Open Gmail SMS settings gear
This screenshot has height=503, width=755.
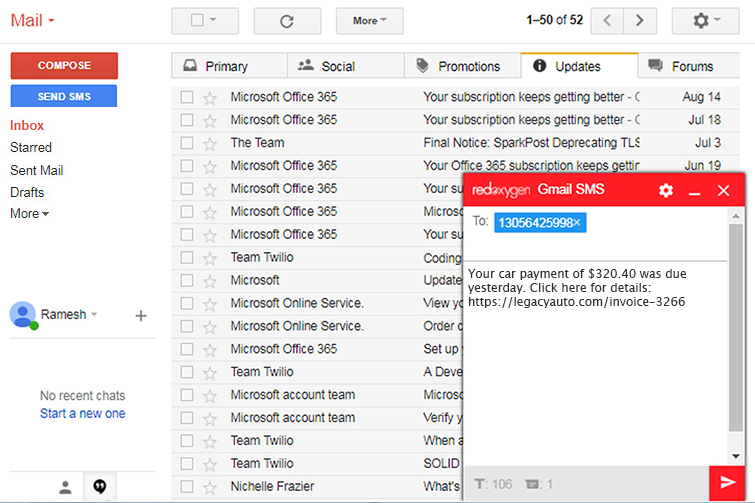pos(666,190)
